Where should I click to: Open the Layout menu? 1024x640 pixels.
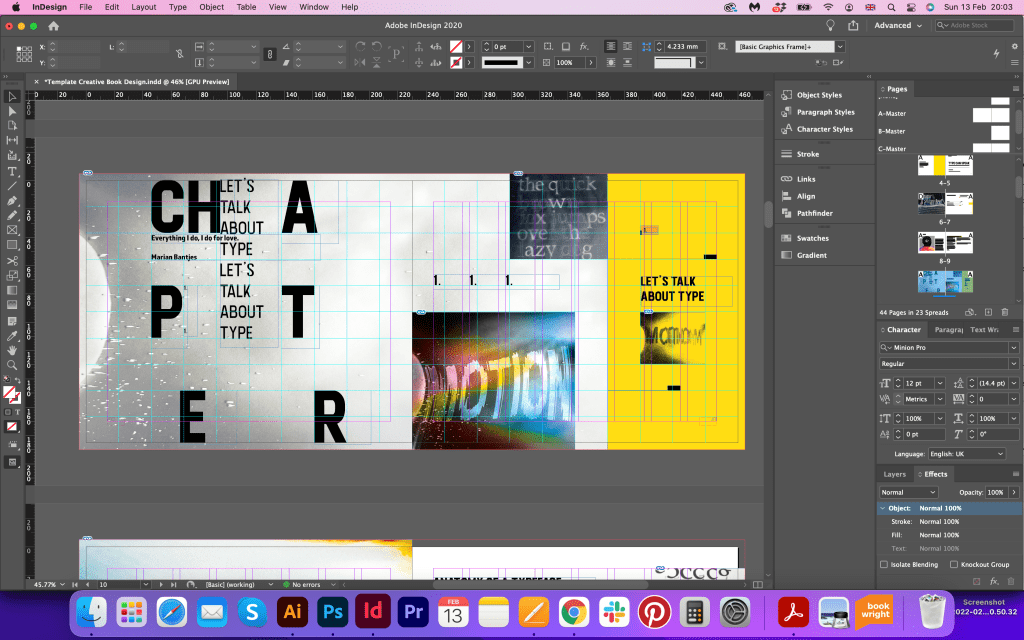(x=144, y=7)
